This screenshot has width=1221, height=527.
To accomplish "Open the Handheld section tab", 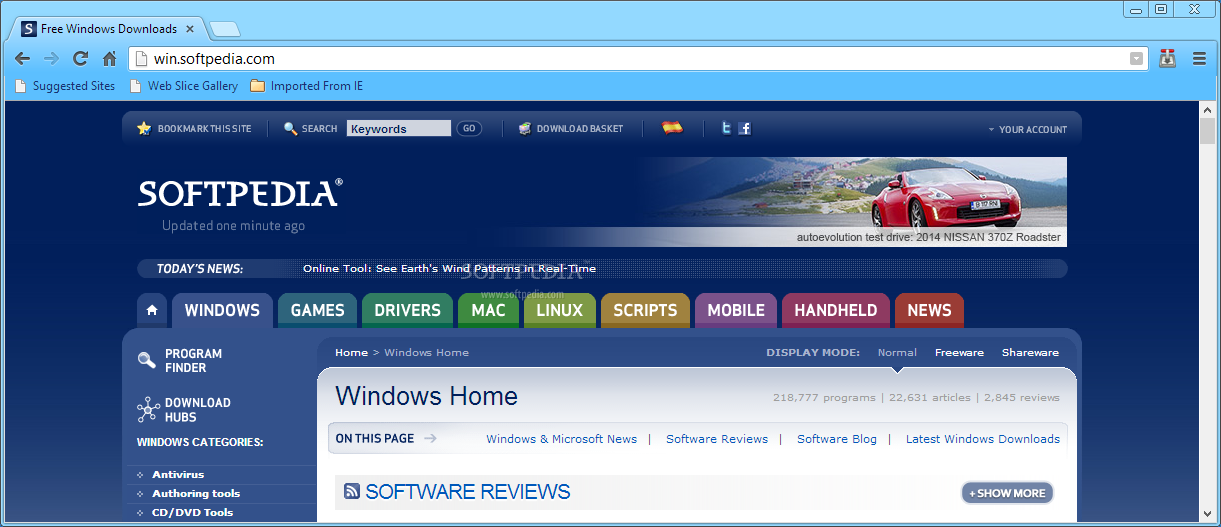I will [836, 310].
